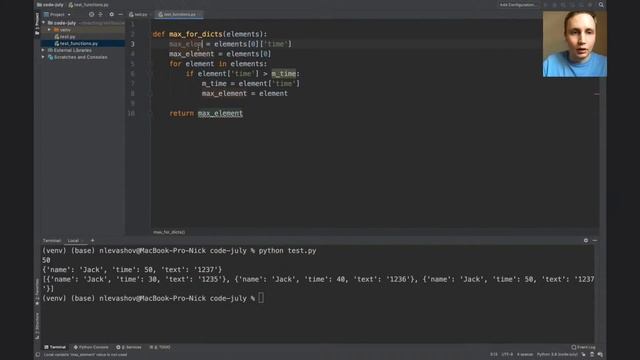
Task: Click the collapse all icon in Project panel
Action: (101, 14)
